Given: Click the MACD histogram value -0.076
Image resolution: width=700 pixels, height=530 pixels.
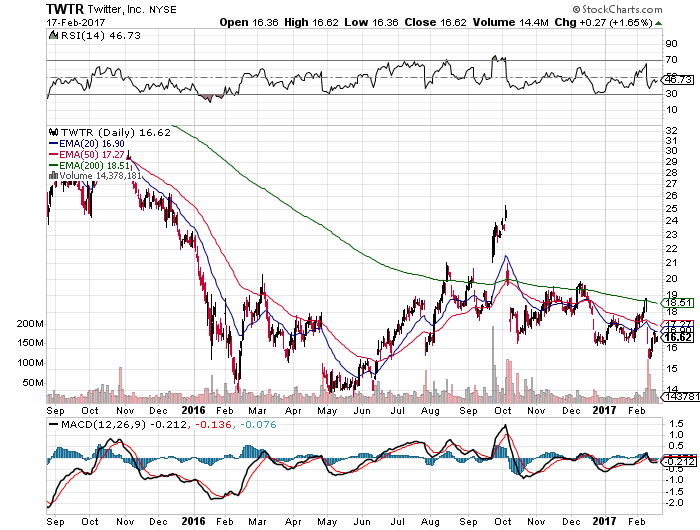Looking at the screenshot, I should point(258,424).
